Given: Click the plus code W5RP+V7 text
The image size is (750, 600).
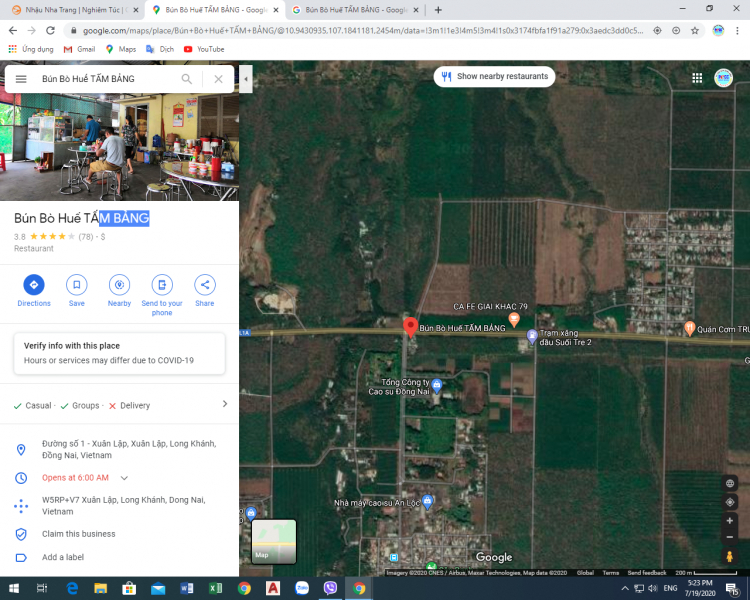Looking at the screenshot, I should click(123, 506).
